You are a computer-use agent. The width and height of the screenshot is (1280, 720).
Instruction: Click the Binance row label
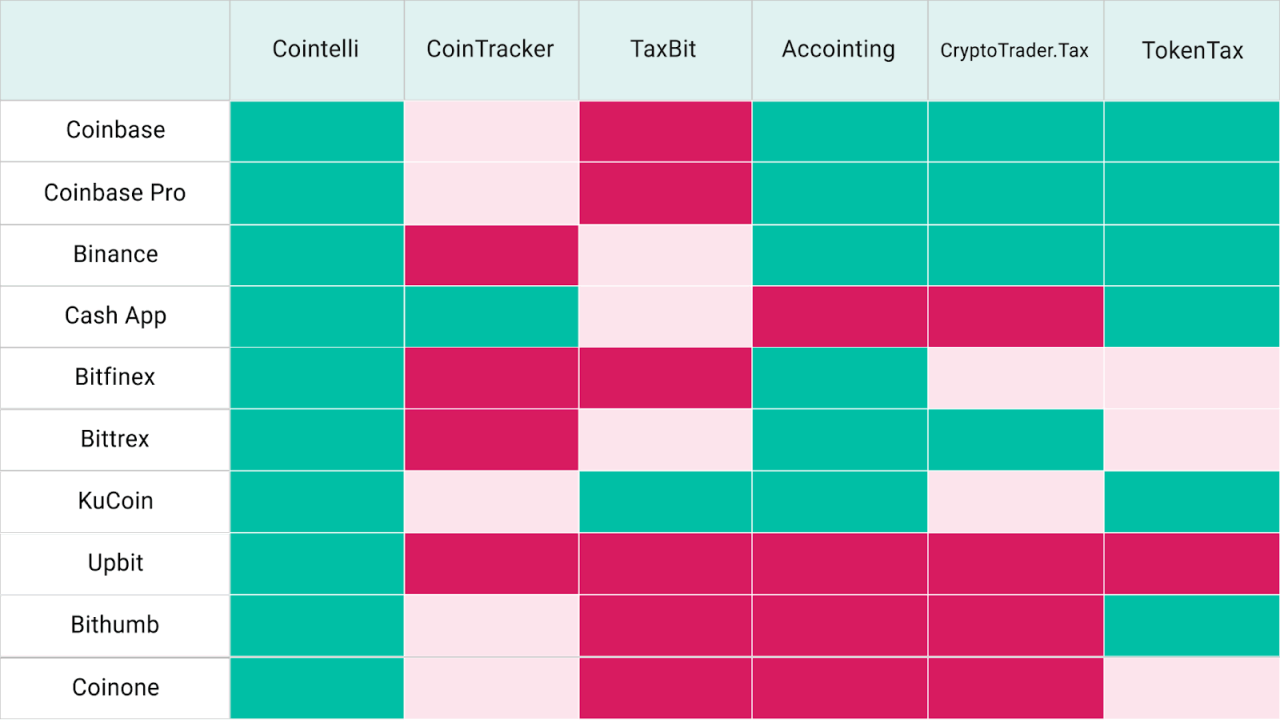[x=115, y=254]
